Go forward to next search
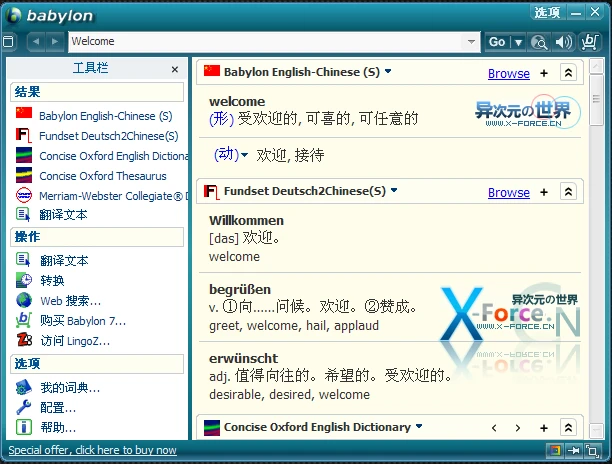The image size is (612, 464). point(55,41)
